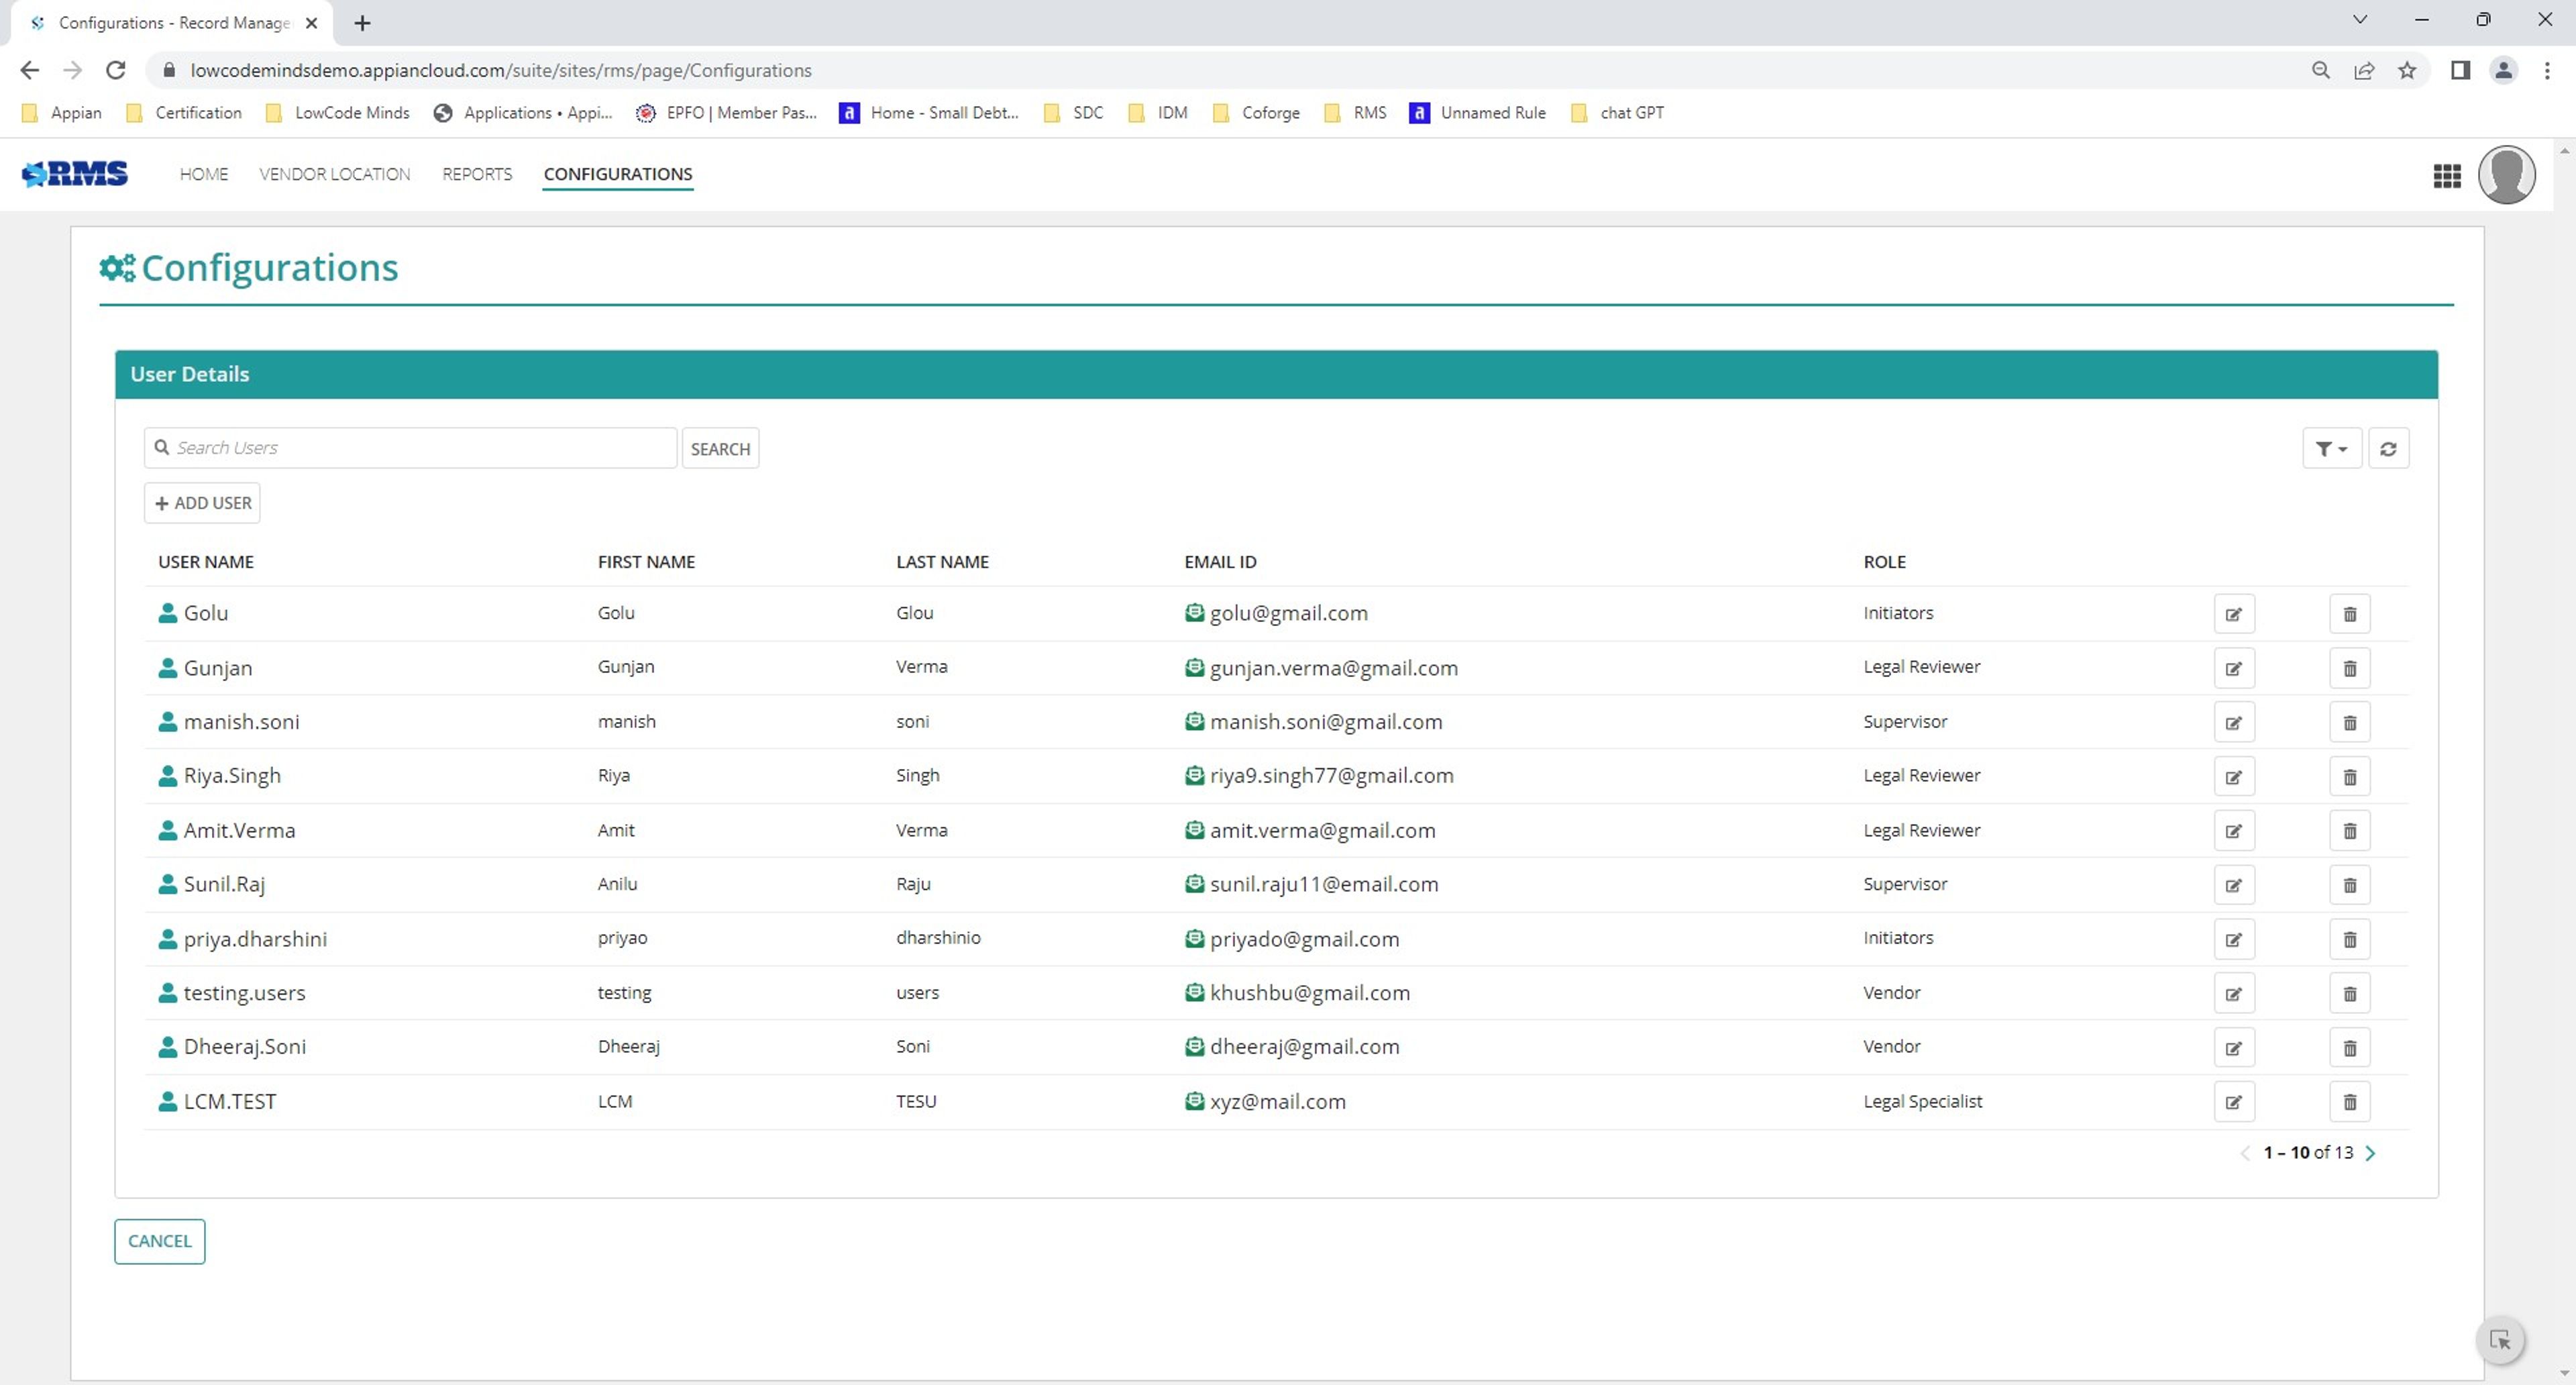Edit the Dheeraj.Soni user row
This screenshot has width=2576, height=1385.
point(2234,1048)
